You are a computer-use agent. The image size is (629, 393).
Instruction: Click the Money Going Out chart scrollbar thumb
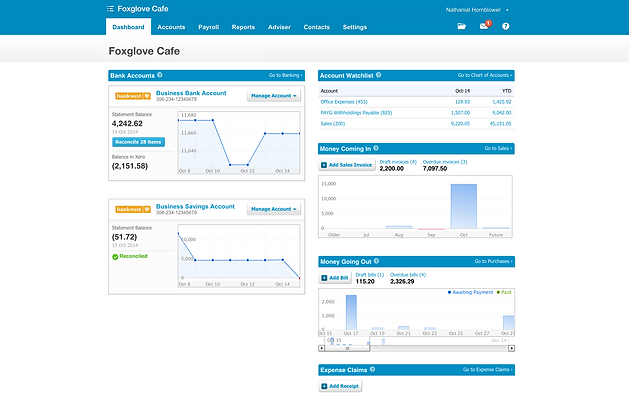[347, 348]
